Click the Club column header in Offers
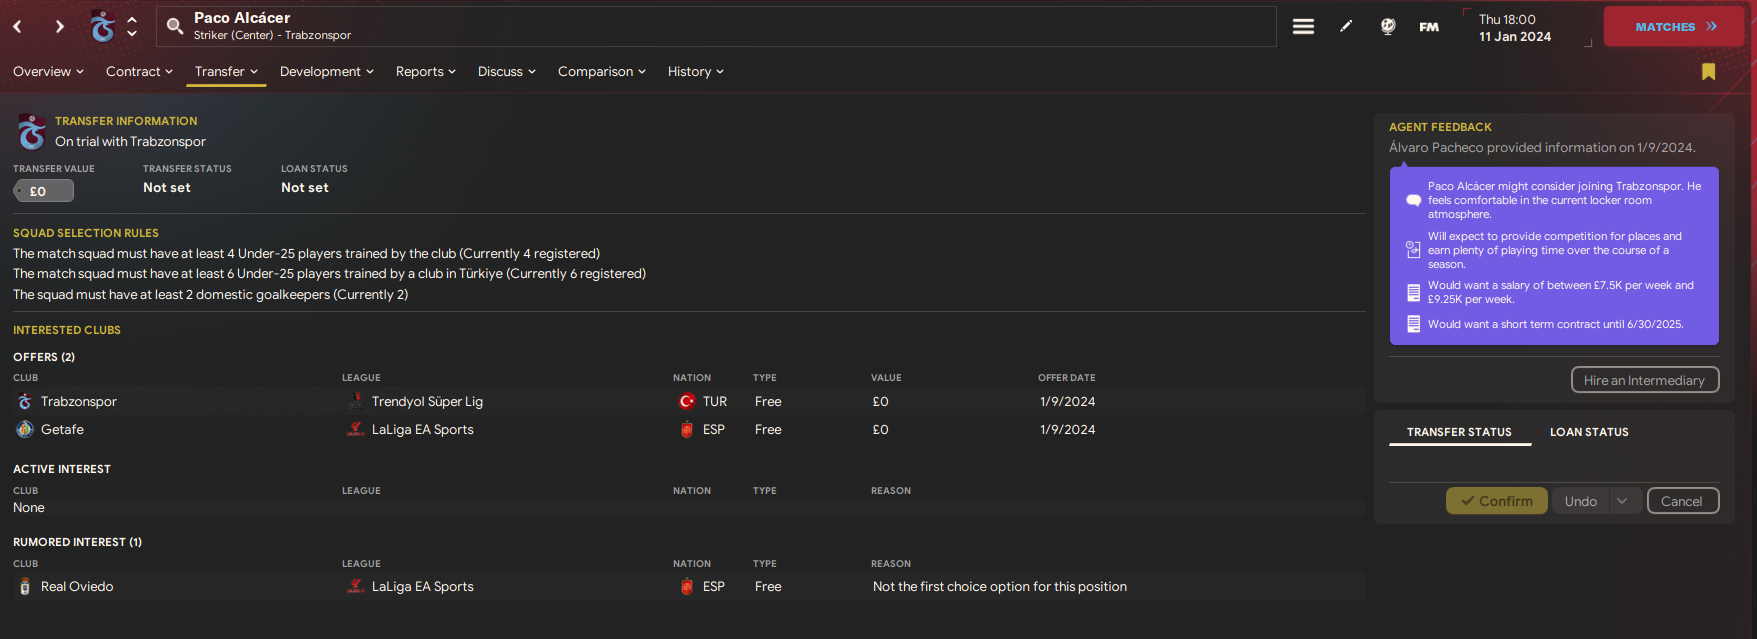The height and width of the screenshot is (639, 1757). (x=25, y=378)
